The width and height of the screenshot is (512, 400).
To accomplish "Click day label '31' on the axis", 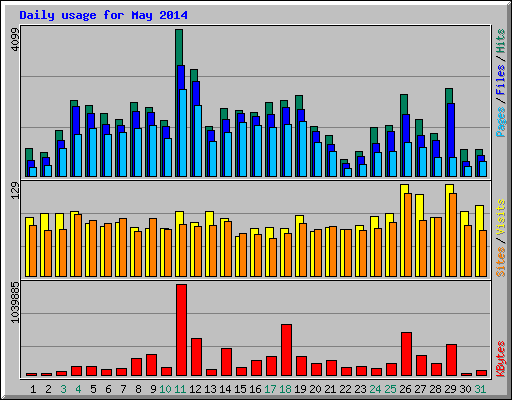I will point(480,389).
